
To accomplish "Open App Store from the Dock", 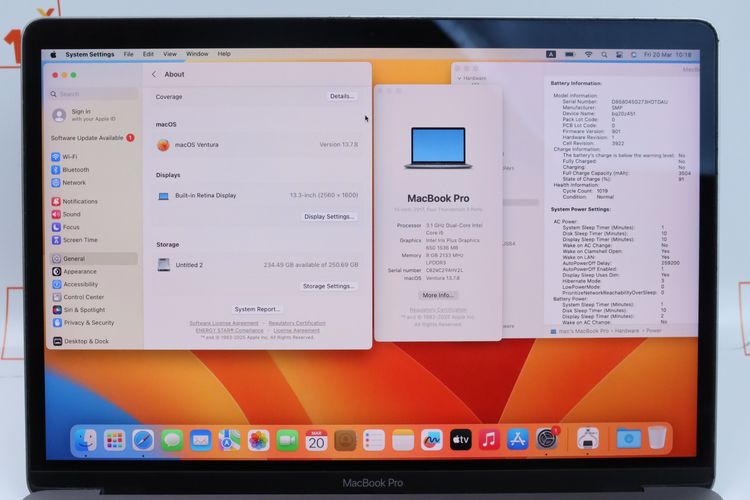I will pos(518,440).
